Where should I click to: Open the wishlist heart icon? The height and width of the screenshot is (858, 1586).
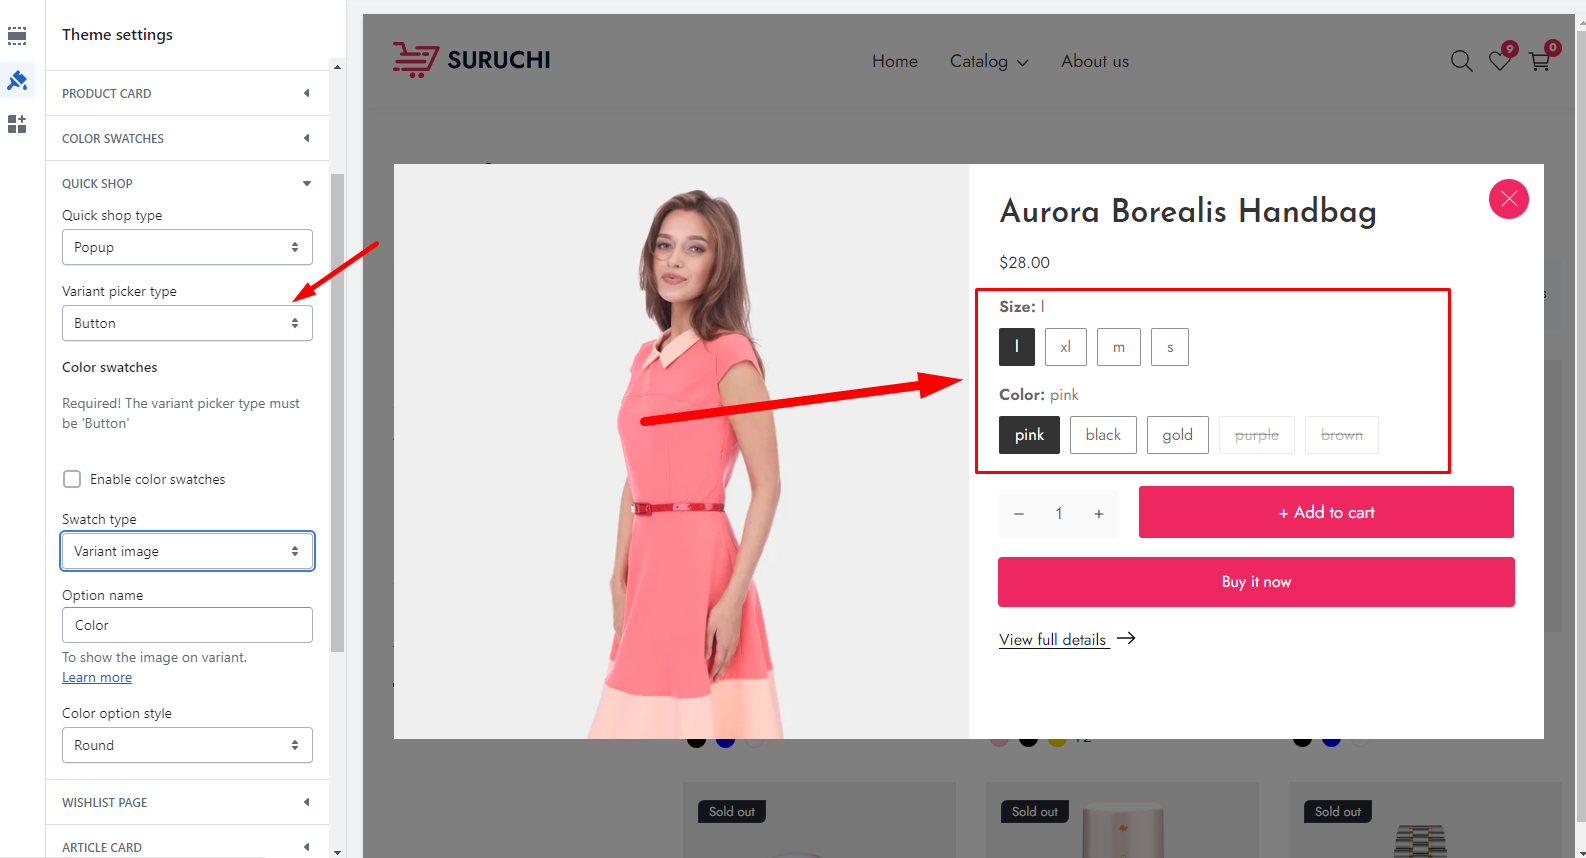pos(1500,61)
